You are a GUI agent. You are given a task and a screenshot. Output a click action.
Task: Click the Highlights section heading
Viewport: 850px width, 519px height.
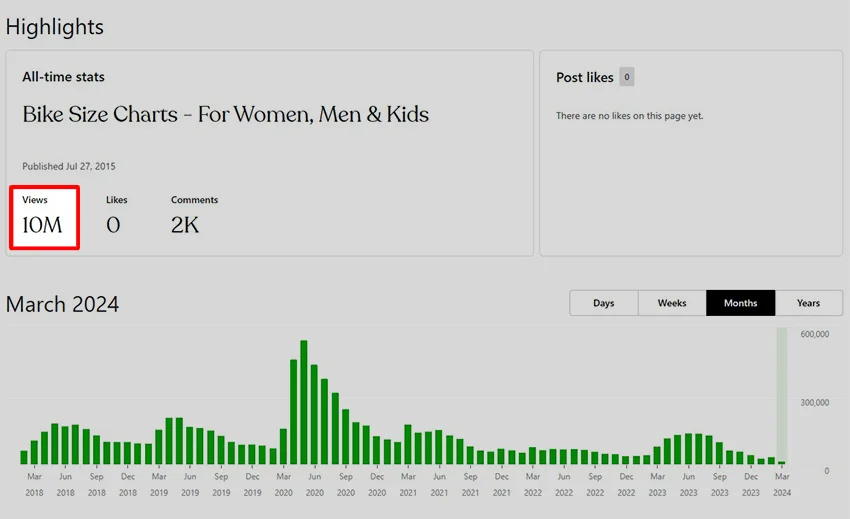point(55,27)
